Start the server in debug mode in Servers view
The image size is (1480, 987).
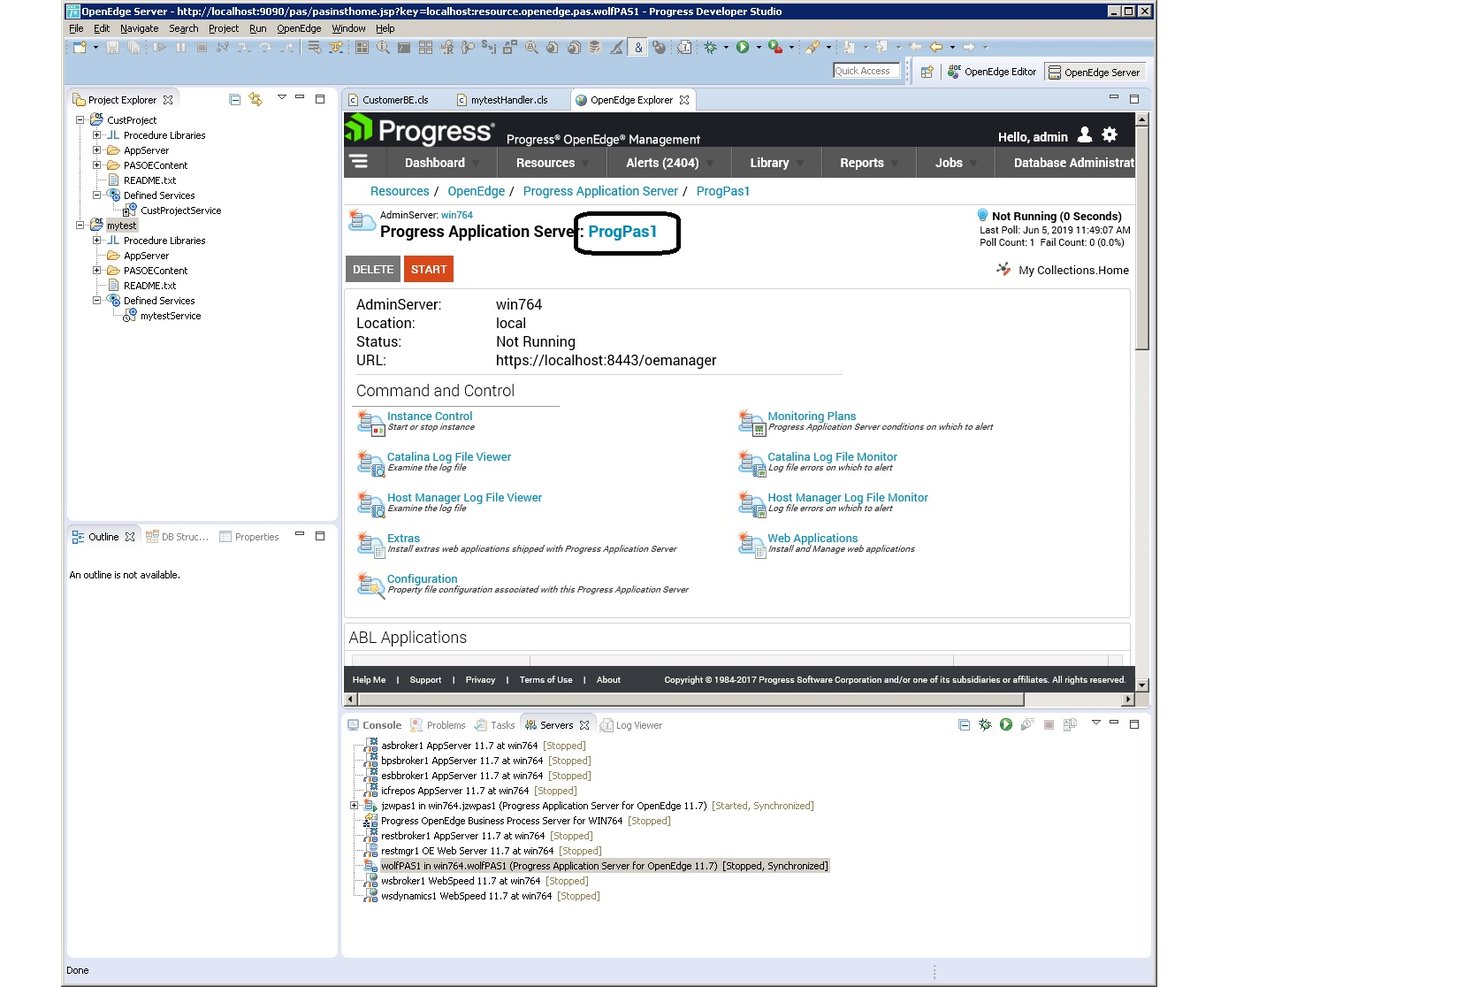pyautogui.click(x=985, y=725)
